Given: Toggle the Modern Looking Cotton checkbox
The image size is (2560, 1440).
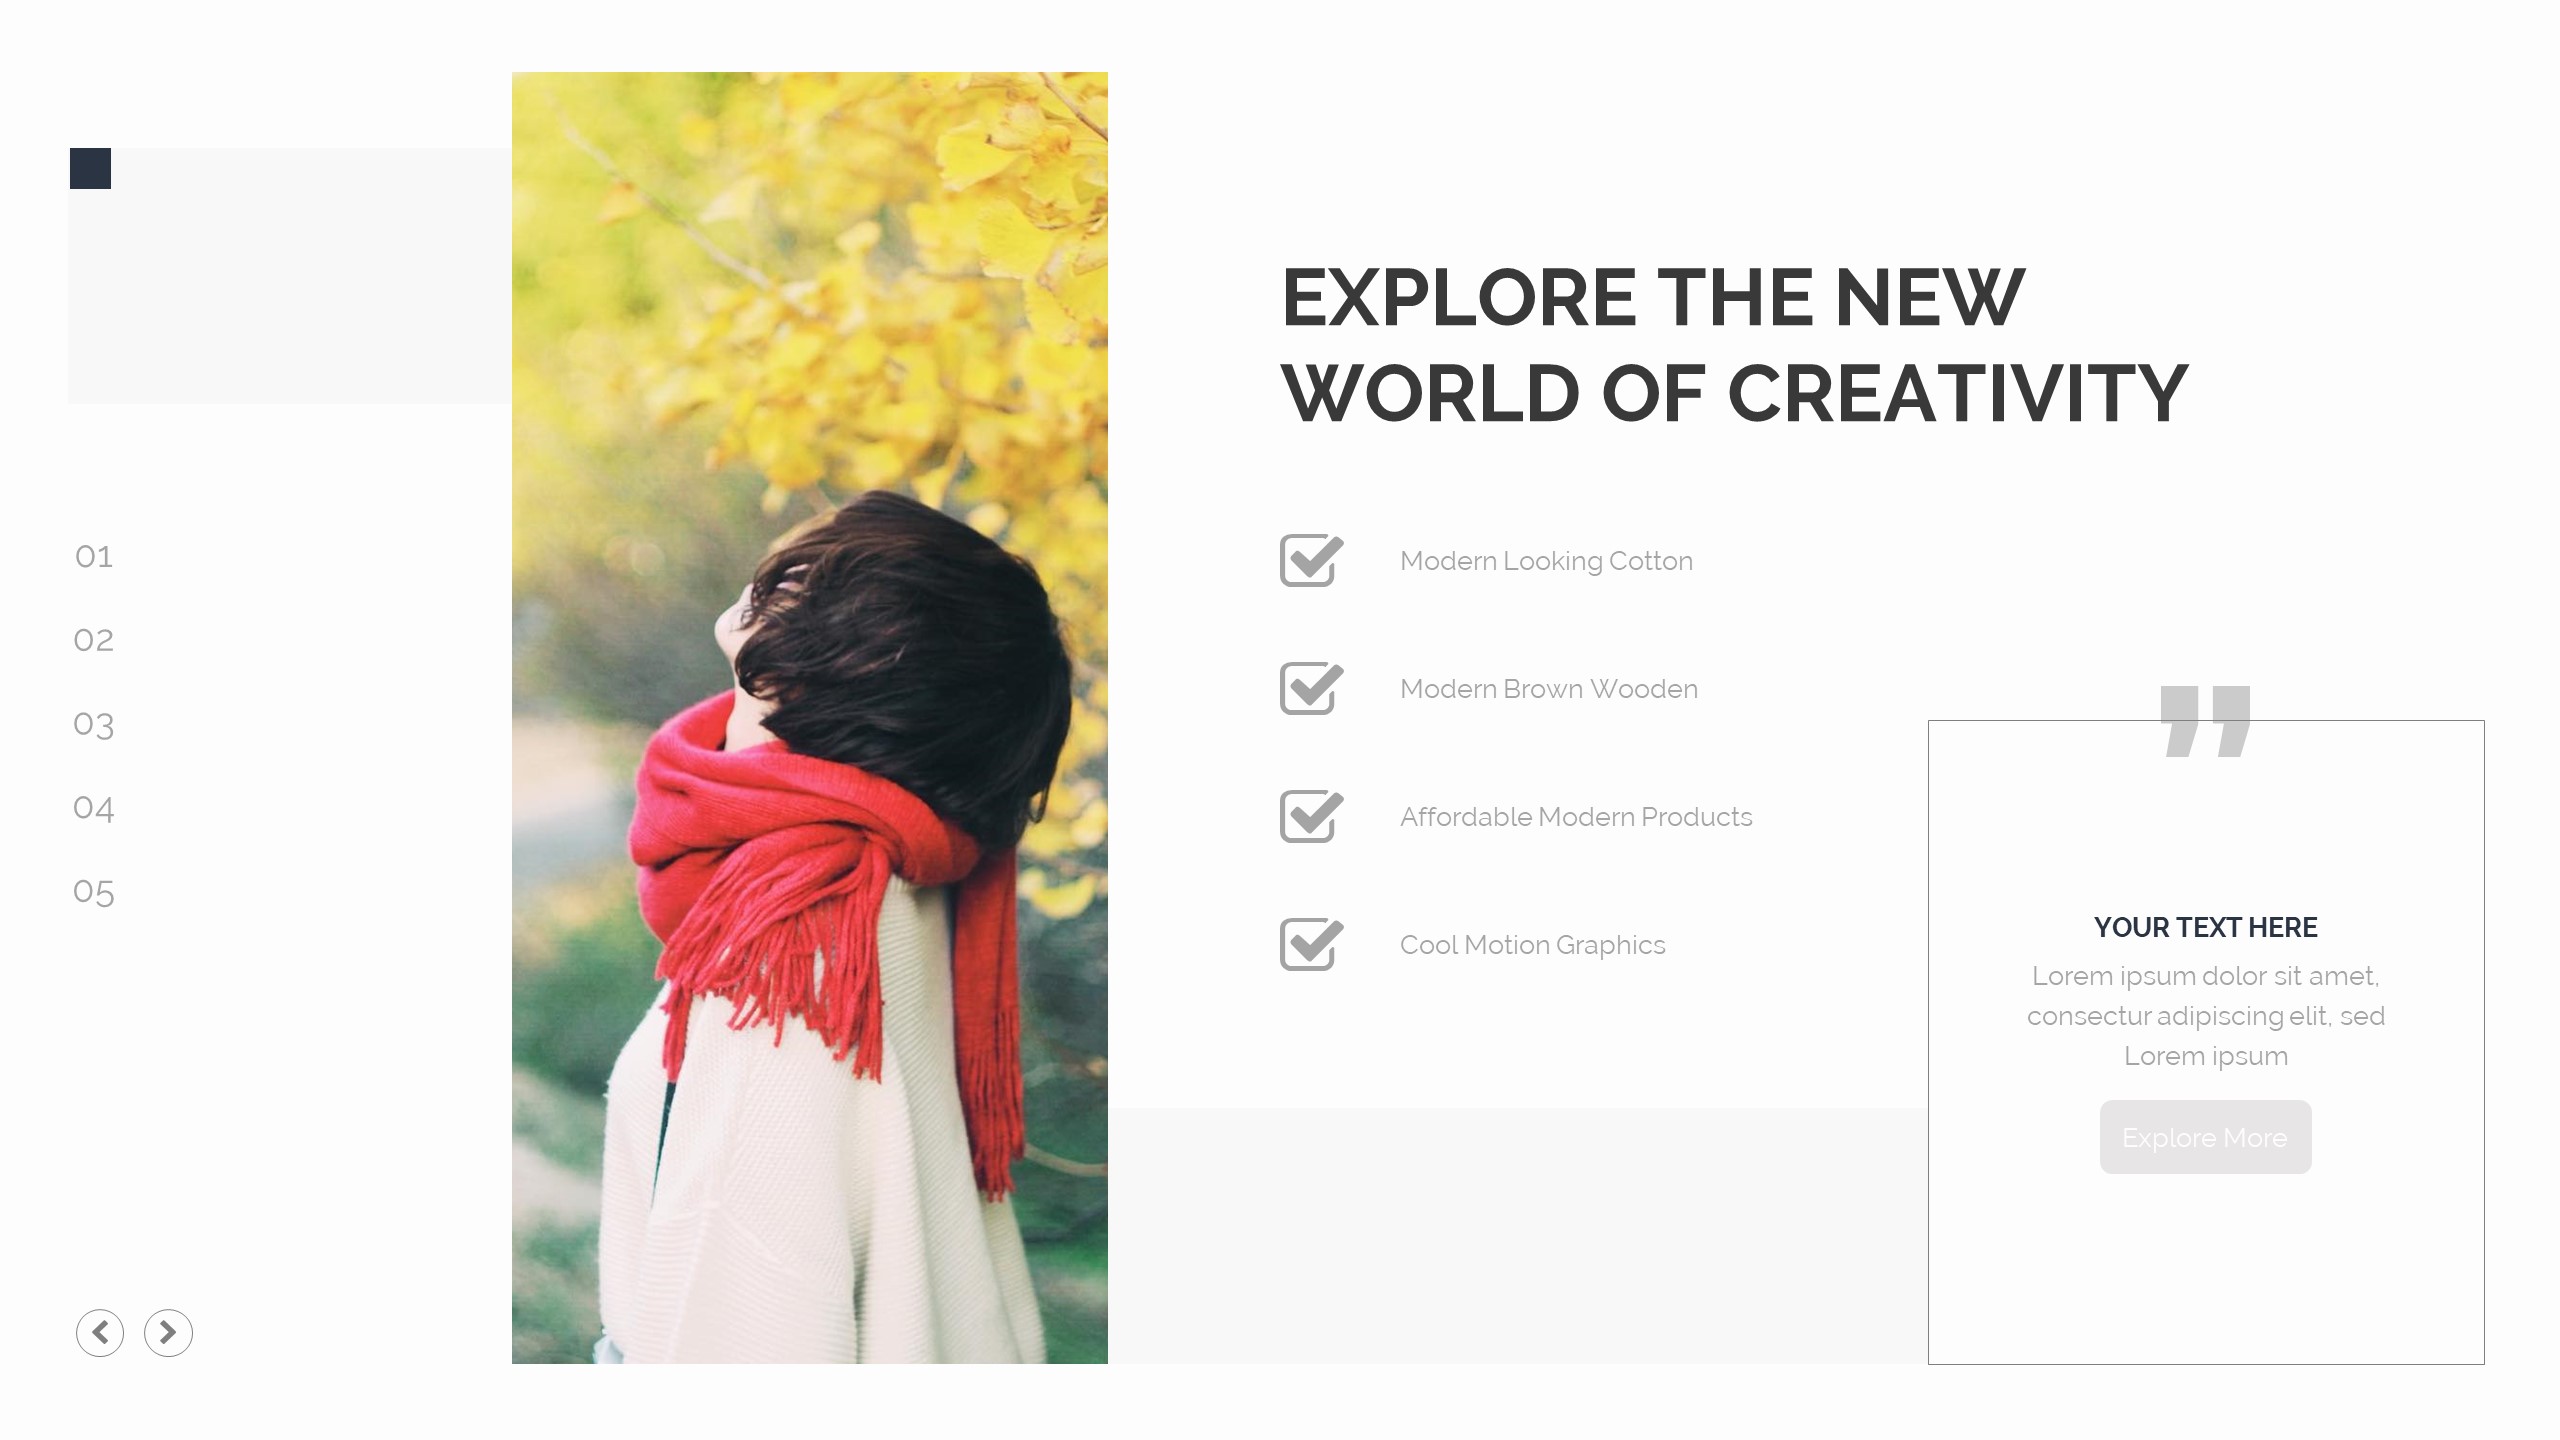Looking at the screenshot, I should click(1311, 560).
